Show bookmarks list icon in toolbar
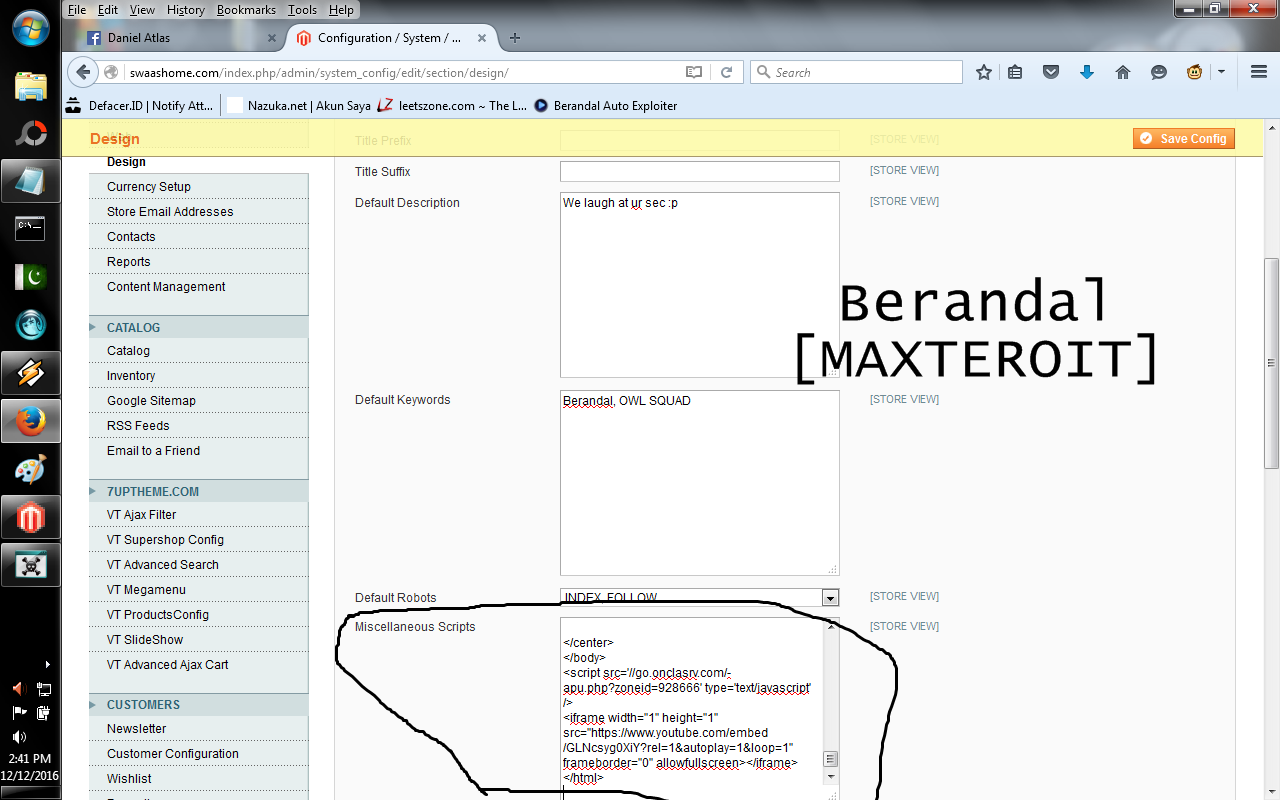Image resolution: width=1280 pixels, height=800 pixels. pyautogui.click(x=1015, y=72)
